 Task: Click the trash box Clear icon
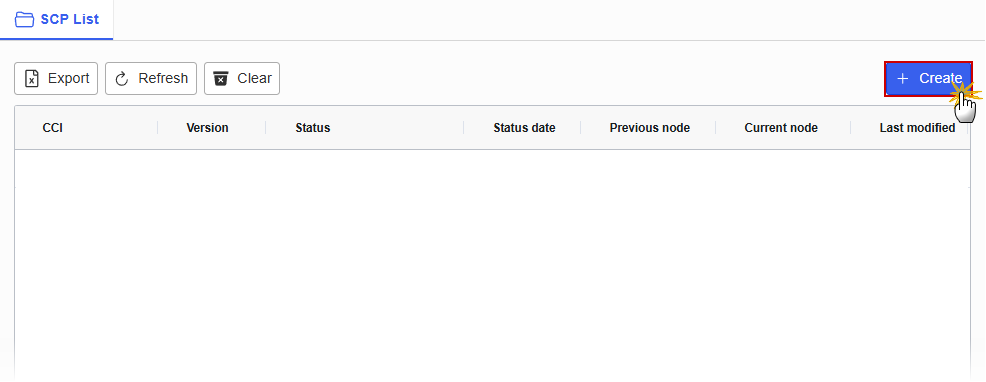[221, 79]
